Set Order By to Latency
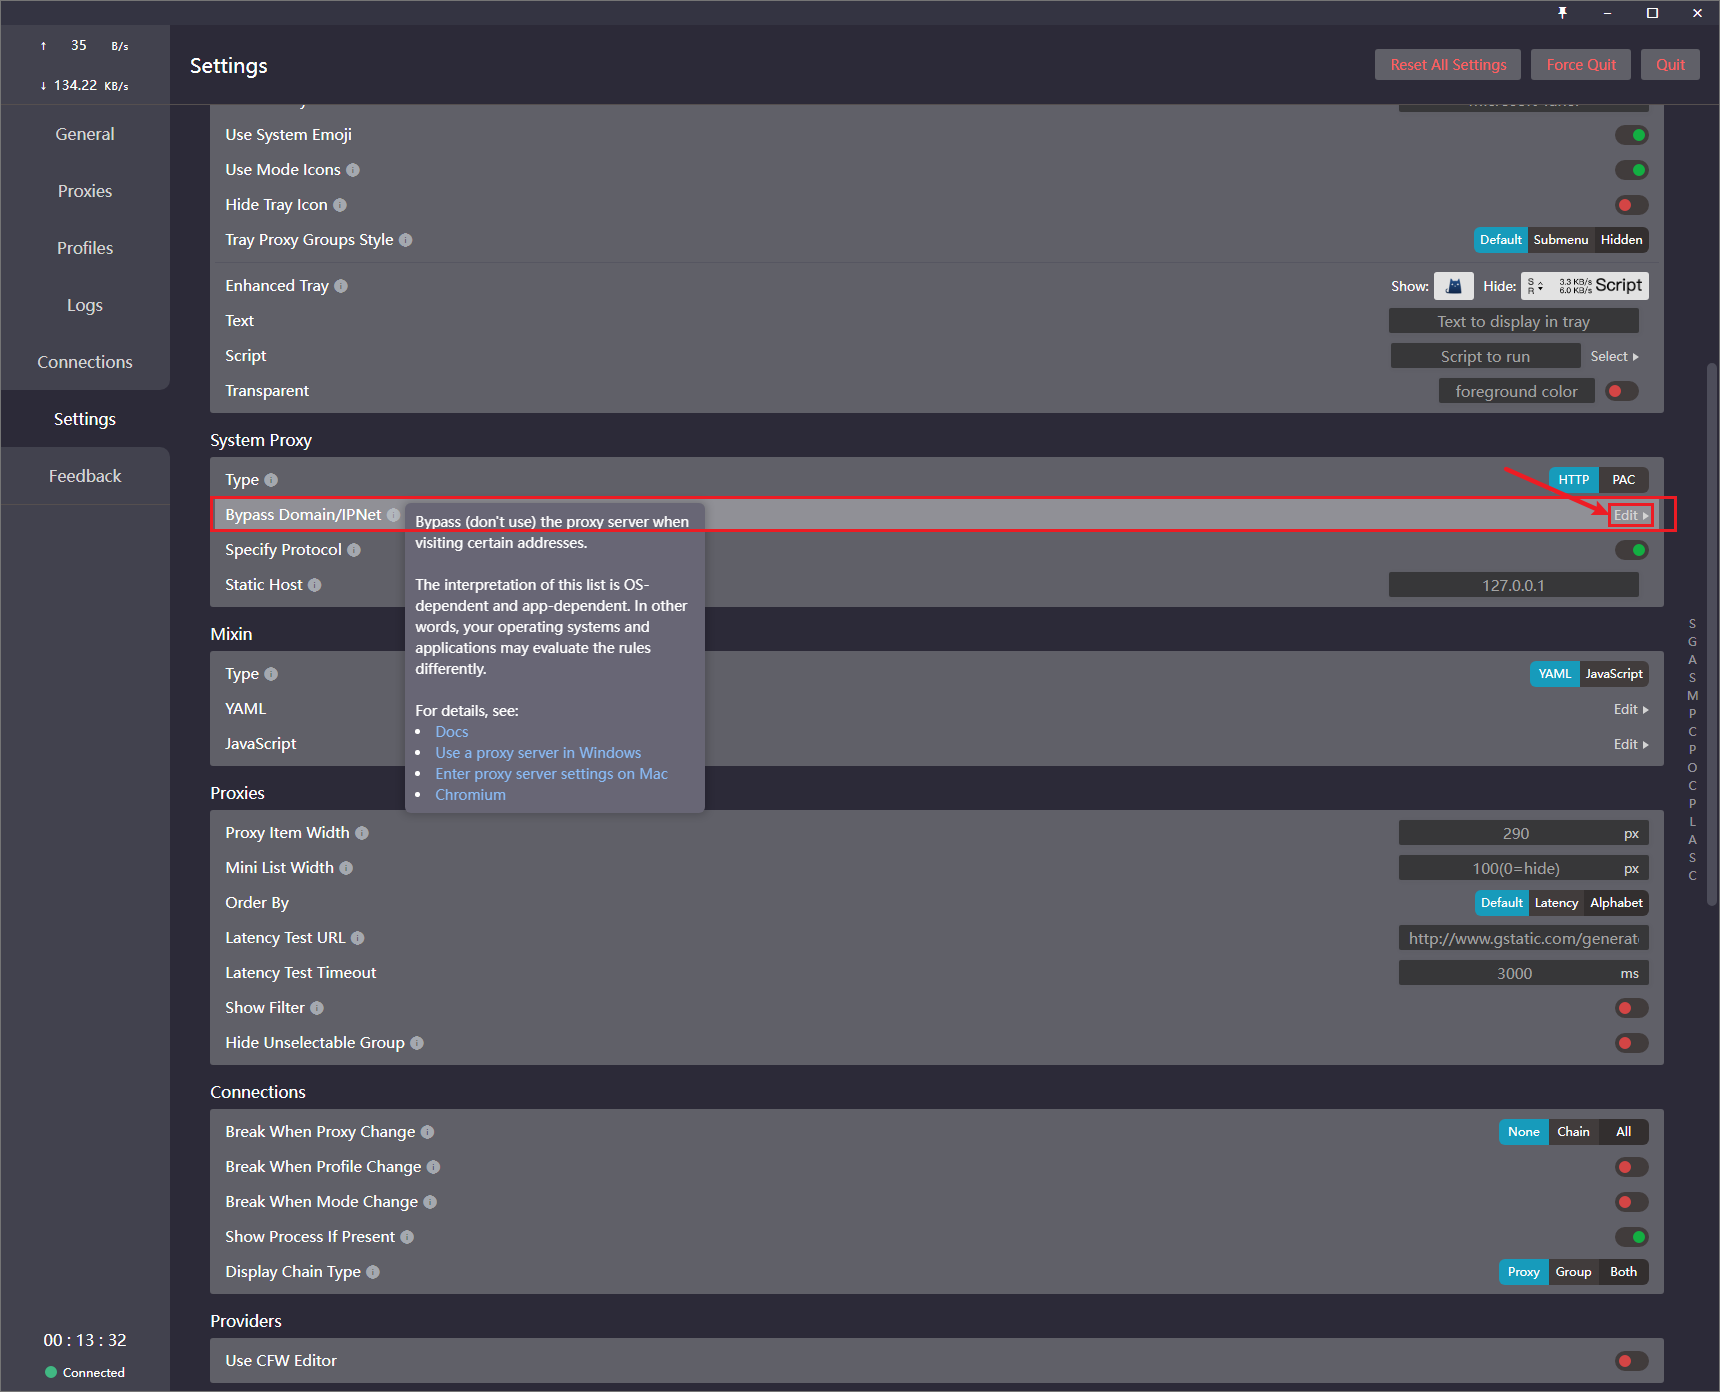 pyautogui.click(x=1556, y=903)
